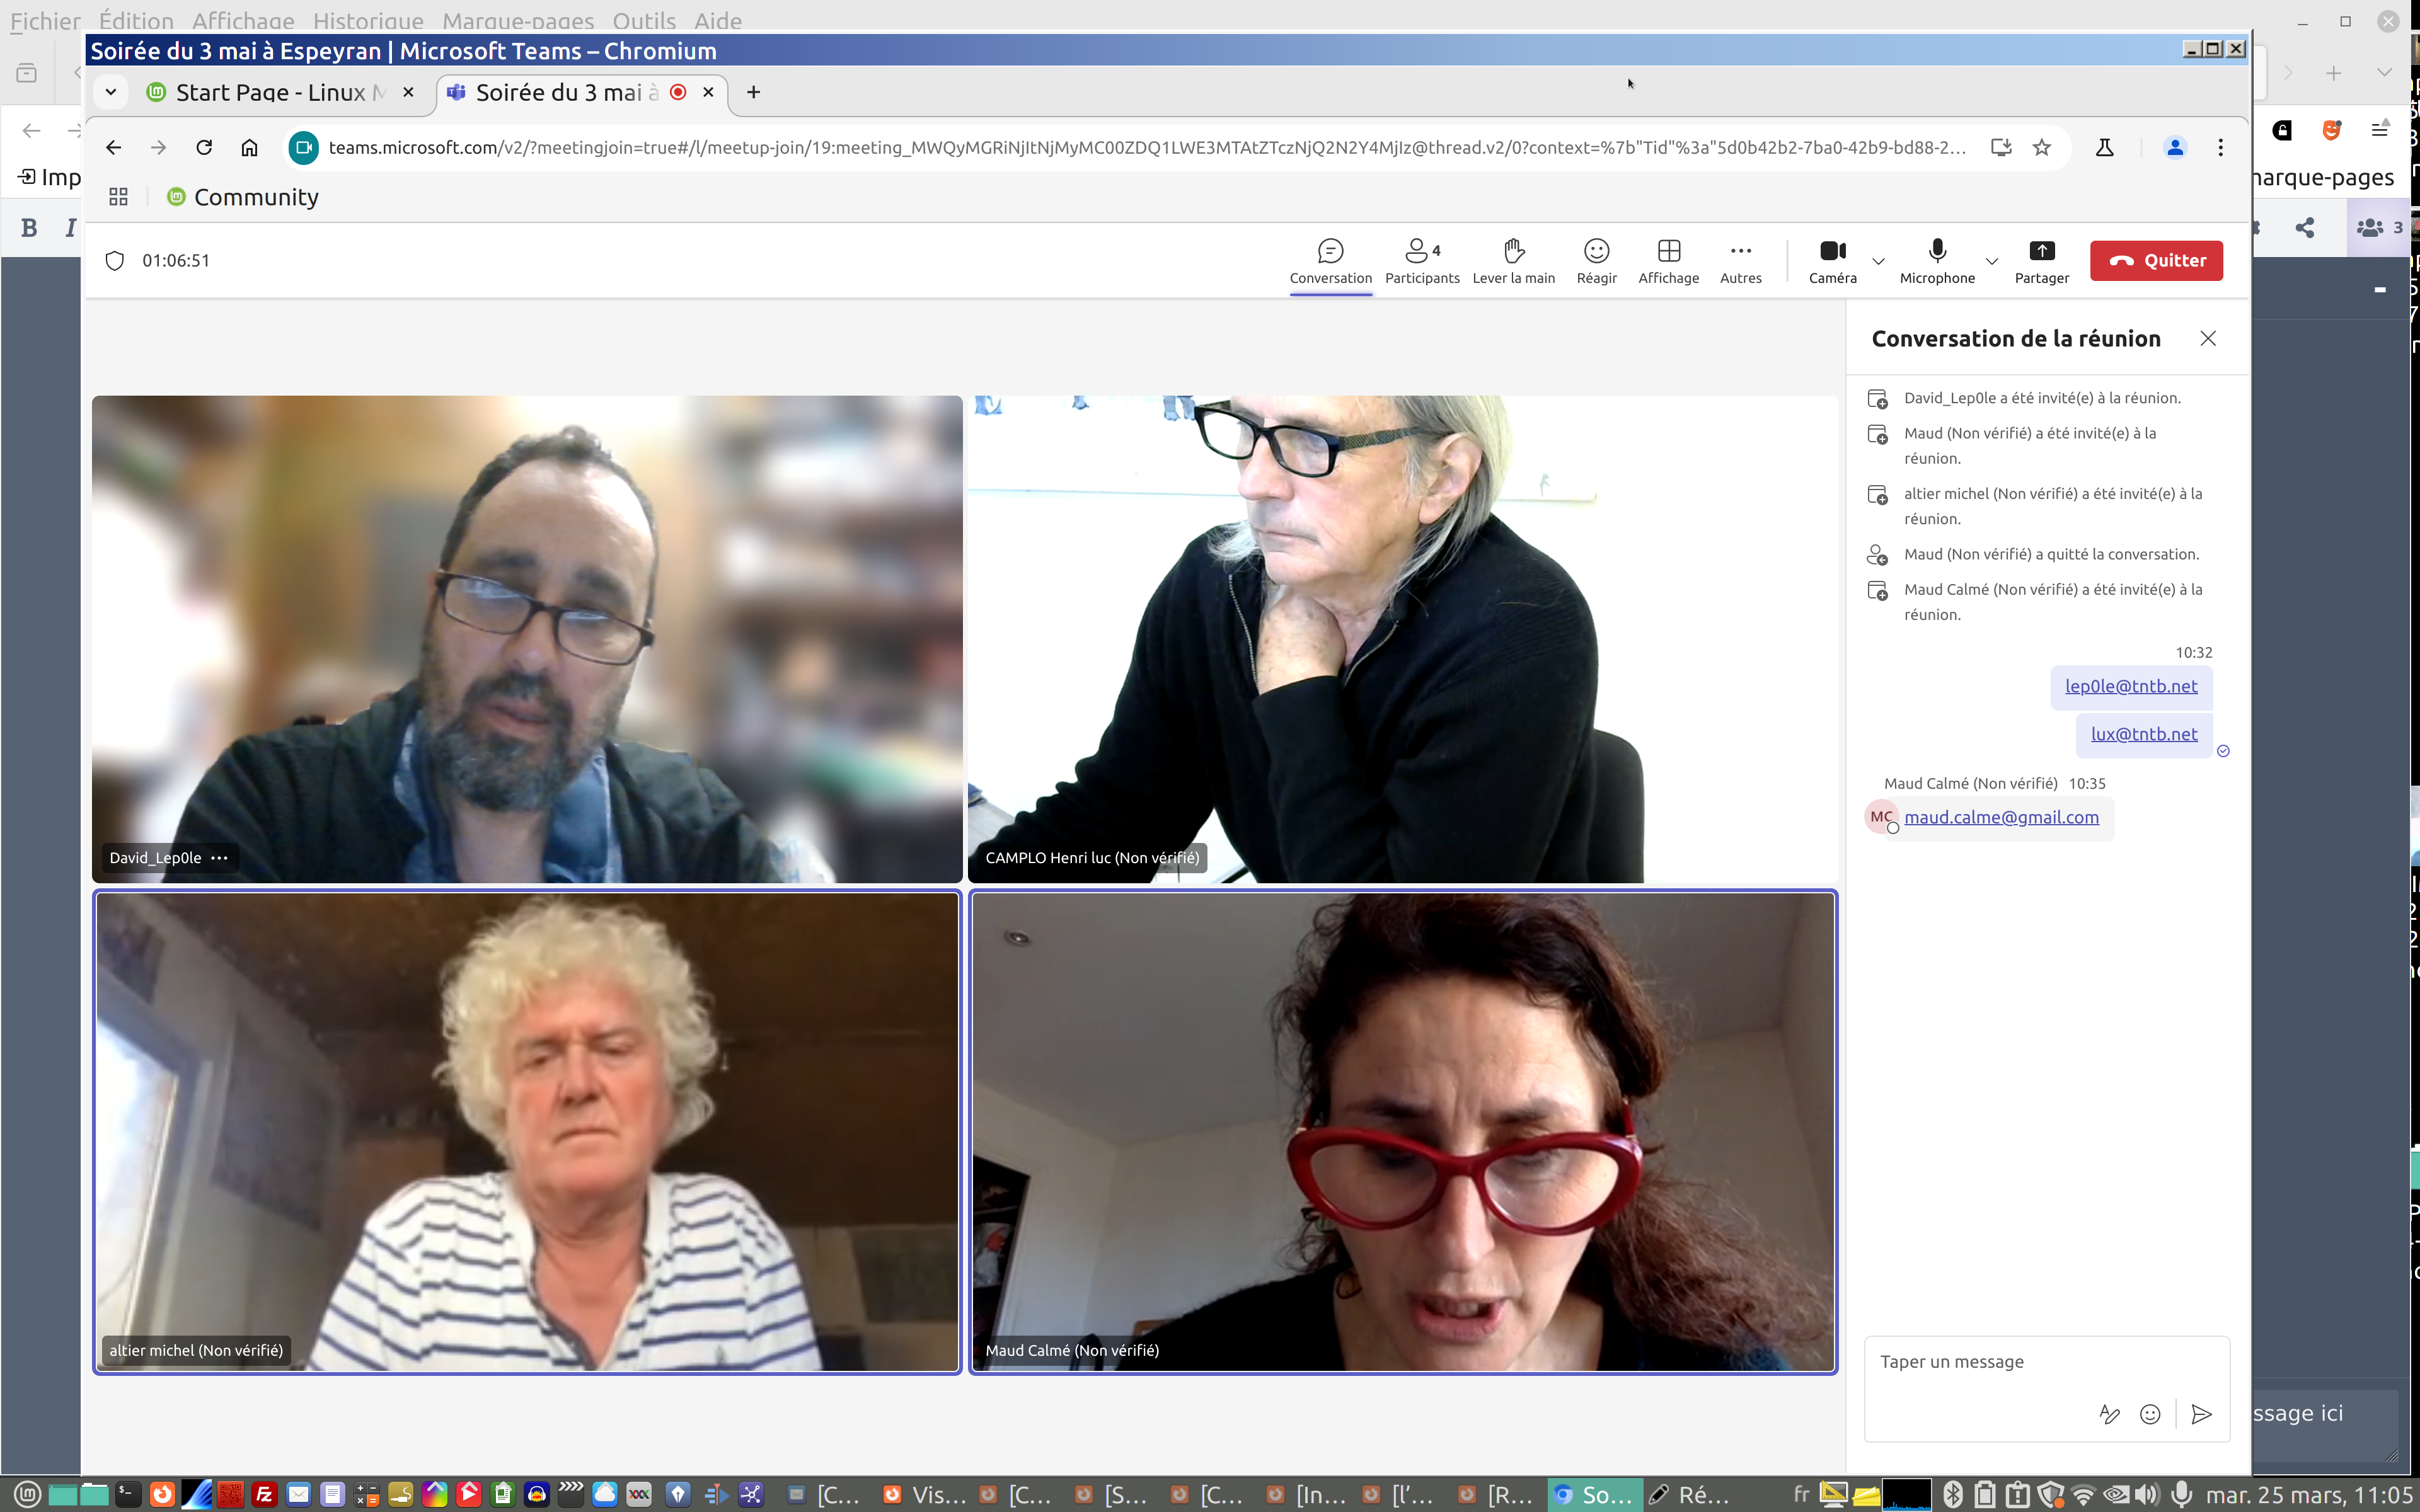Viewport: 2420px width, 1512px height.
Task: Open maud.calme@gmail.com link
Action: coord(2001,817)
